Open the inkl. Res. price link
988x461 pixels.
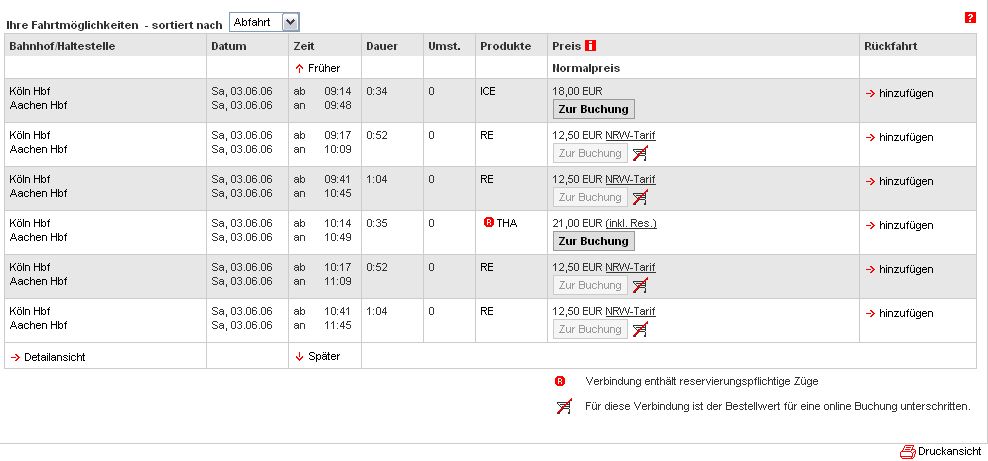631,224
